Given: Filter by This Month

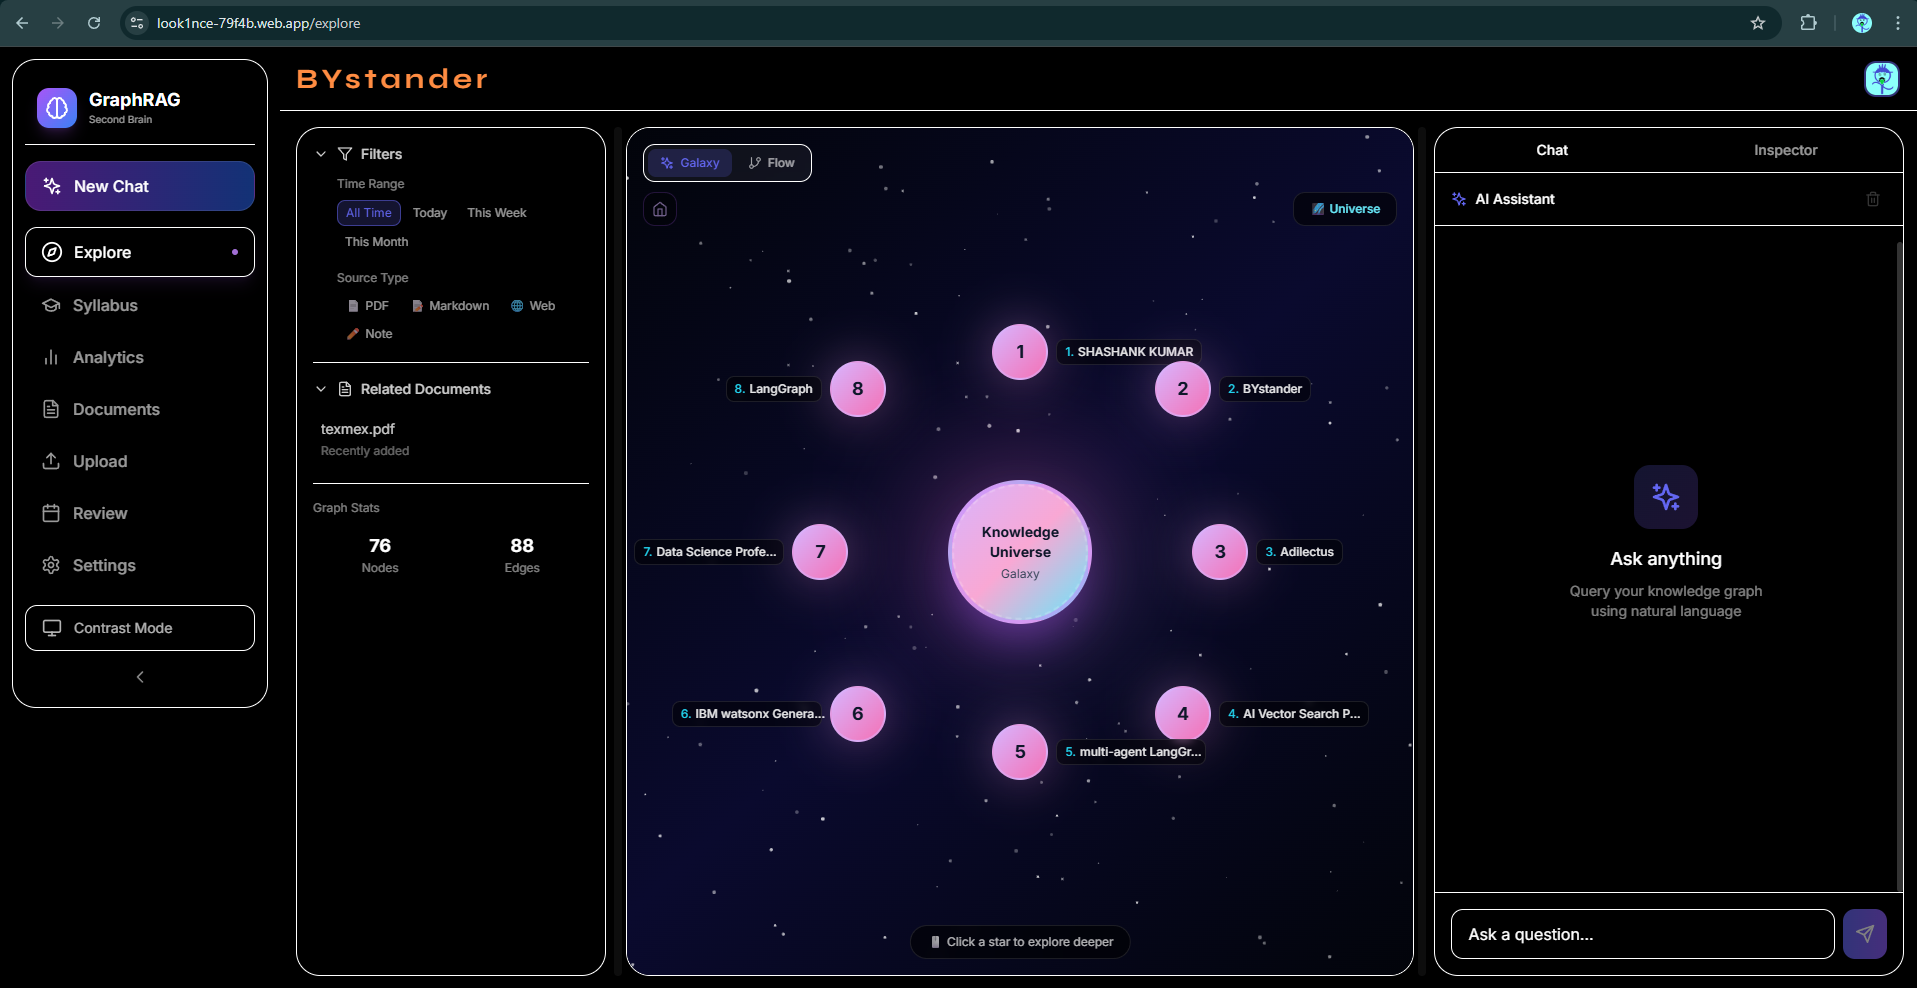Looking at the screenshot, I should click(377, 242).
